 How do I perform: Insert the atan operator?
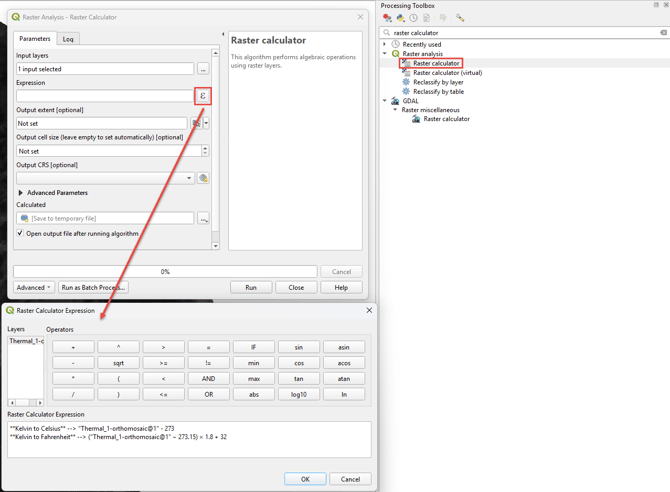click(x=344, y=379)
